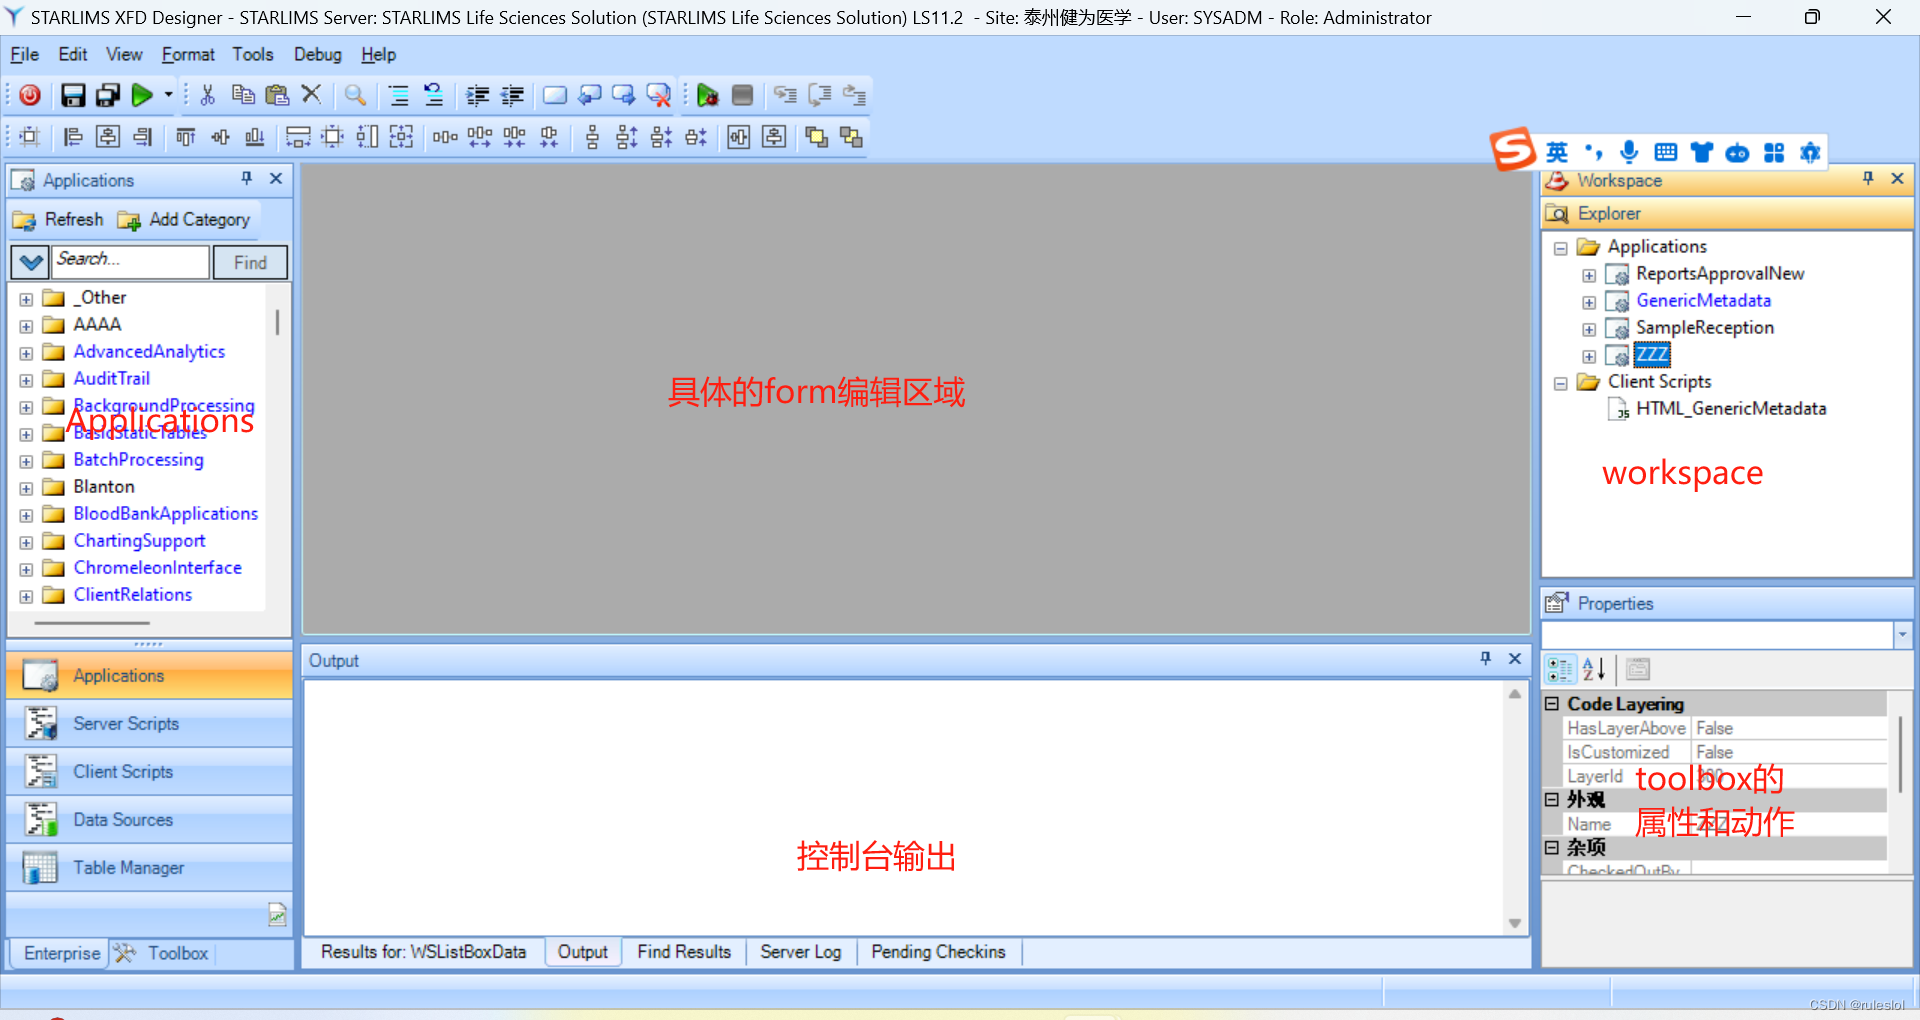Image resolution: width=1920 pixels, height=1020 pixels.
Task: Click in the Search input field
Action: coord(130,260)
